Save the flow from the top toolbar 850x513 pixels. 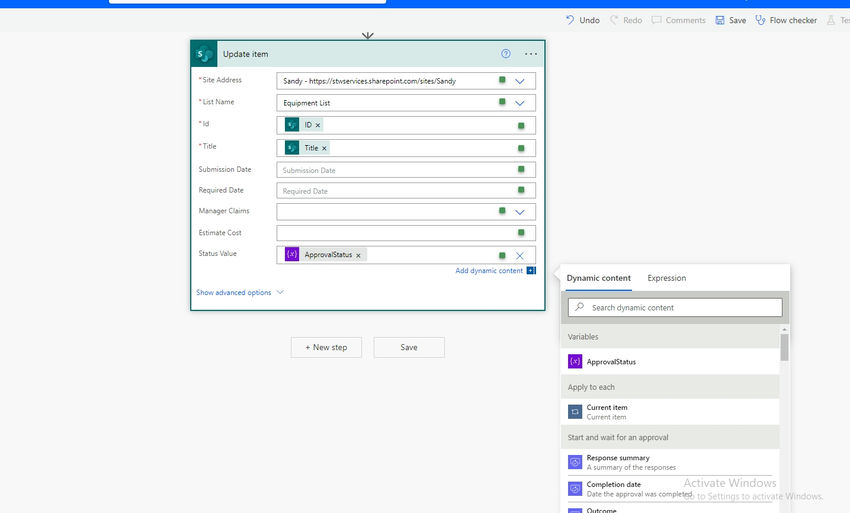point(731,20)
